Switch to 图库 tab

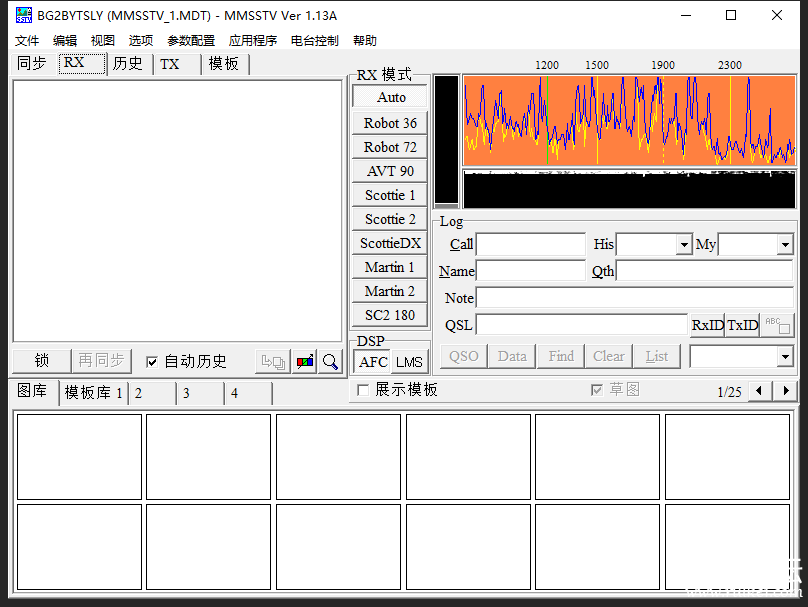tap(32, 391)
